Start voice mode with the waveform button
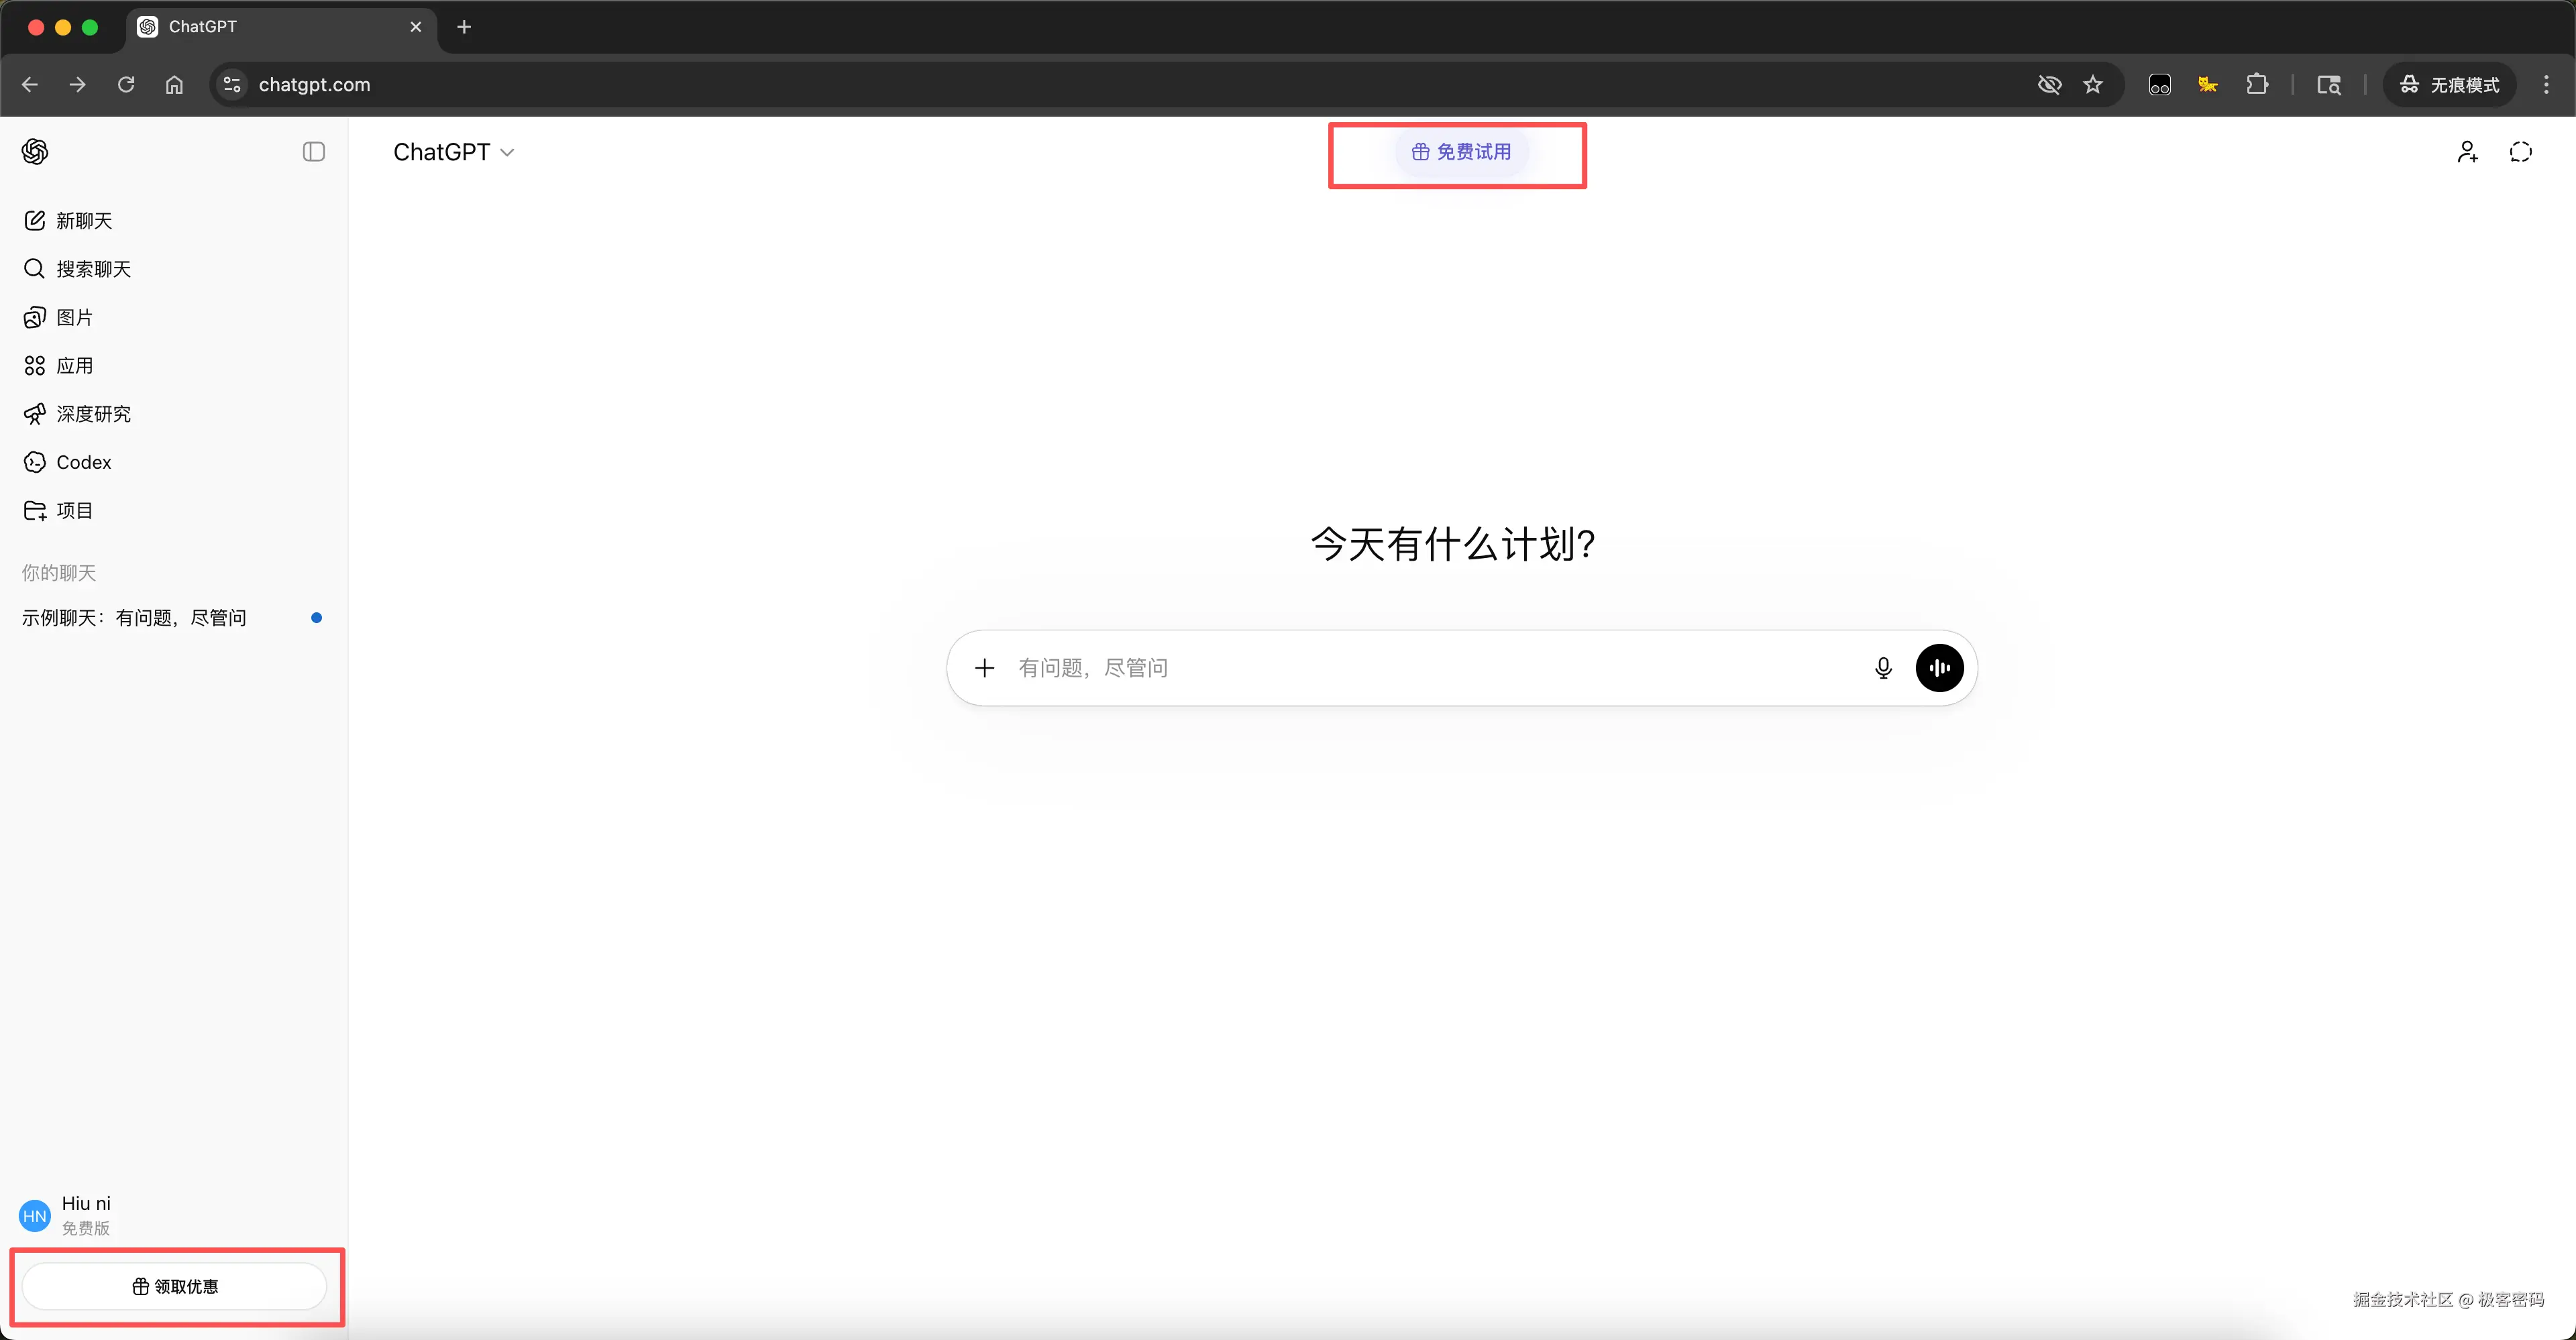The height and width of the screenshot is (1340, 2576). pyautogui.click(x=1940, y=667)
